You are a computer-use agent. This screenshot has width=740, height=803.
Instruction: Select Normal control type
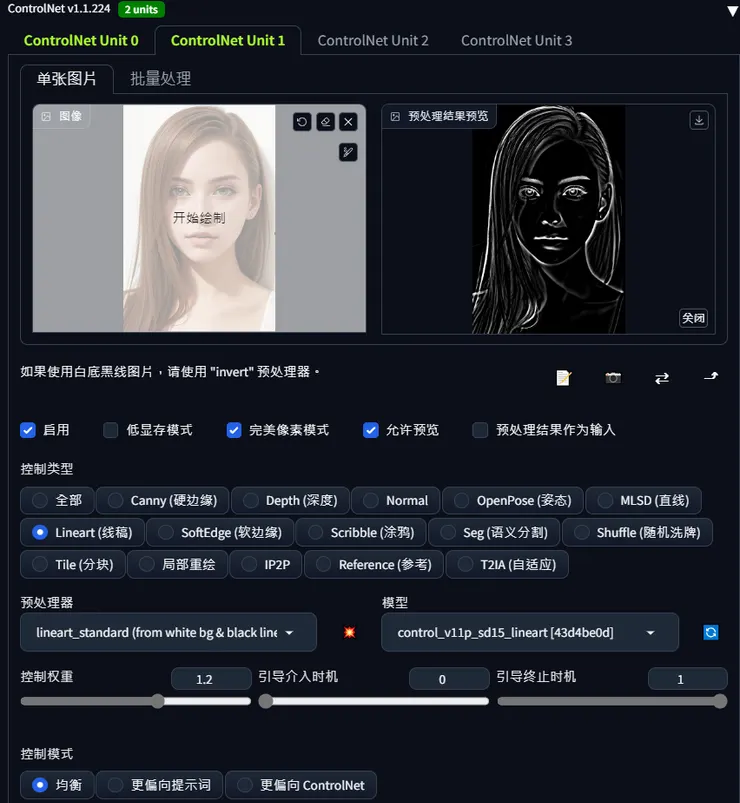tap(395, 500)
